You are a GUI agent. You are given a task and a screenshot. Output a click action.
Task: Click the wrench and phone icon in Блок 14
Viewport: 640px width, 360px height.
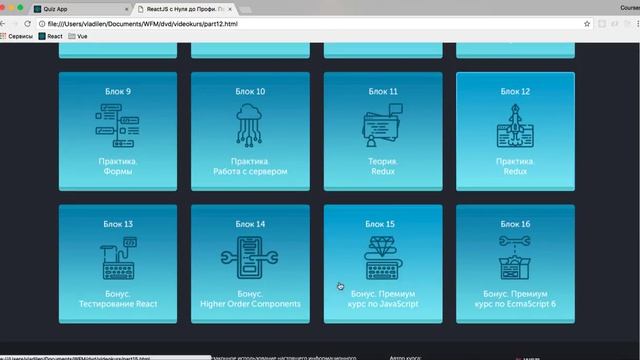[250, 258]
